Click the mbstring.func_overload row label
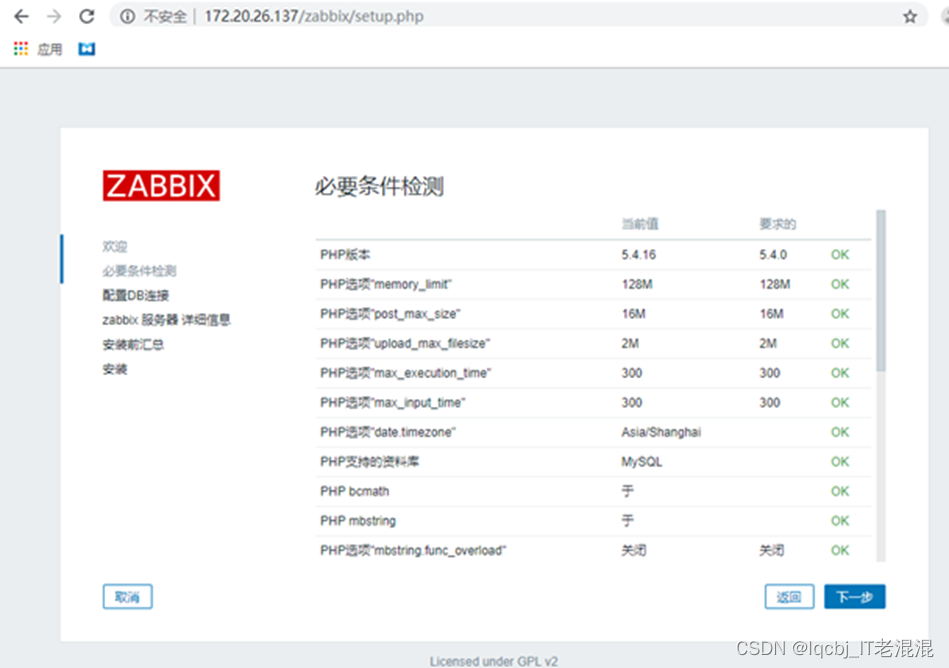Image resolution: width=949 pixels, height=668 pixels. point(413,551)
